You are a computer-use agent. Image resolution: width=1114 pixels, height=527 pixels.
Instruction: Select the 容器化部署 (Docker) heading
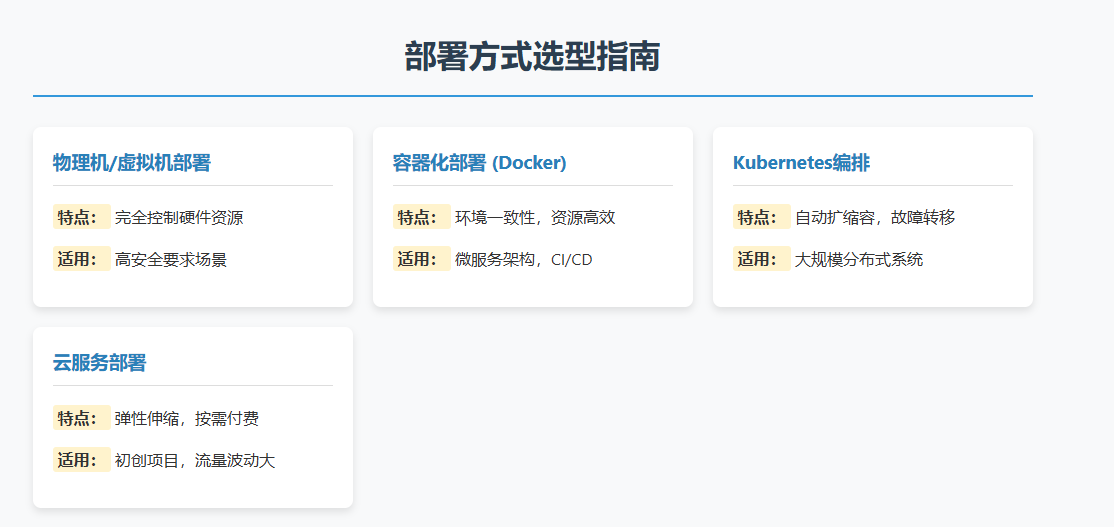(x=479, y=163)
